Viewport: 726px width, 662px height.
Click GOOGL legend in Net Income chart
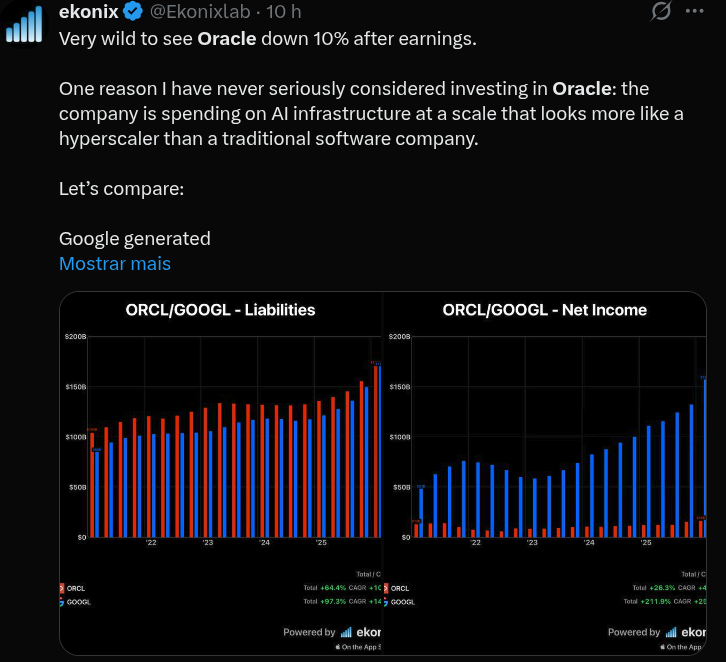(400, 602)
